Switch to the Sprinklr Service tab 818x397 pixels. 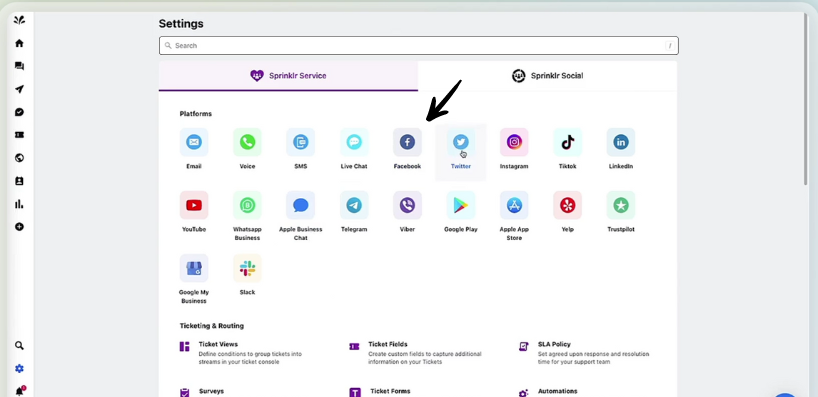[x=288, y=76]
